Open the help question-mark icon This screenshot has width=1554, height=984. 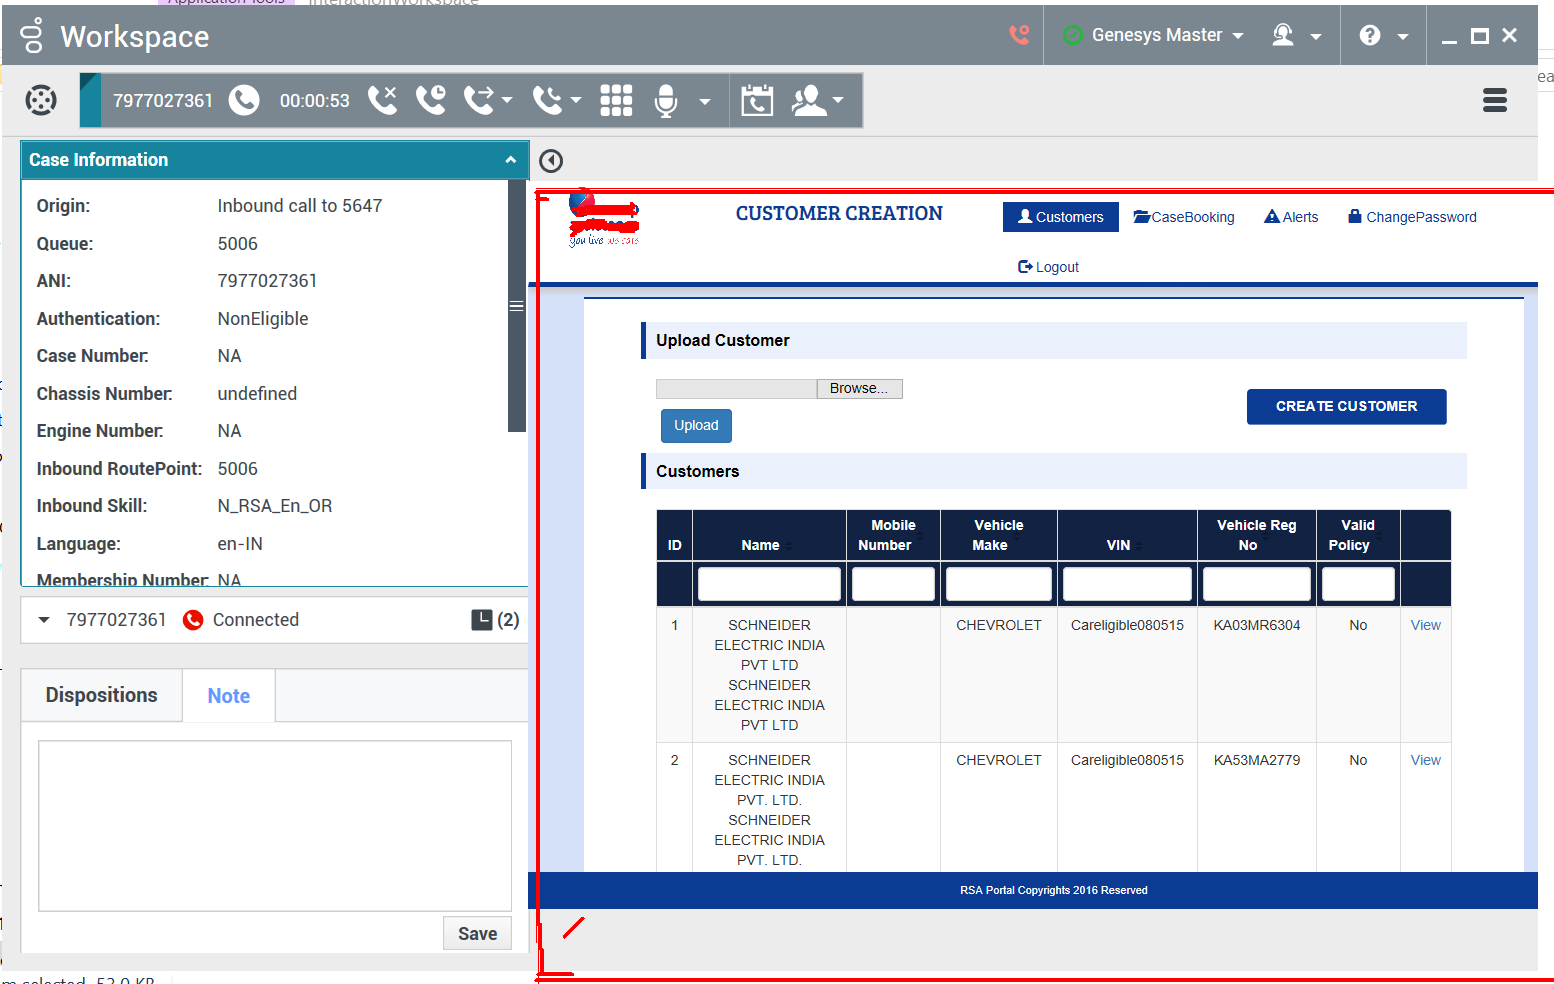1370,35
